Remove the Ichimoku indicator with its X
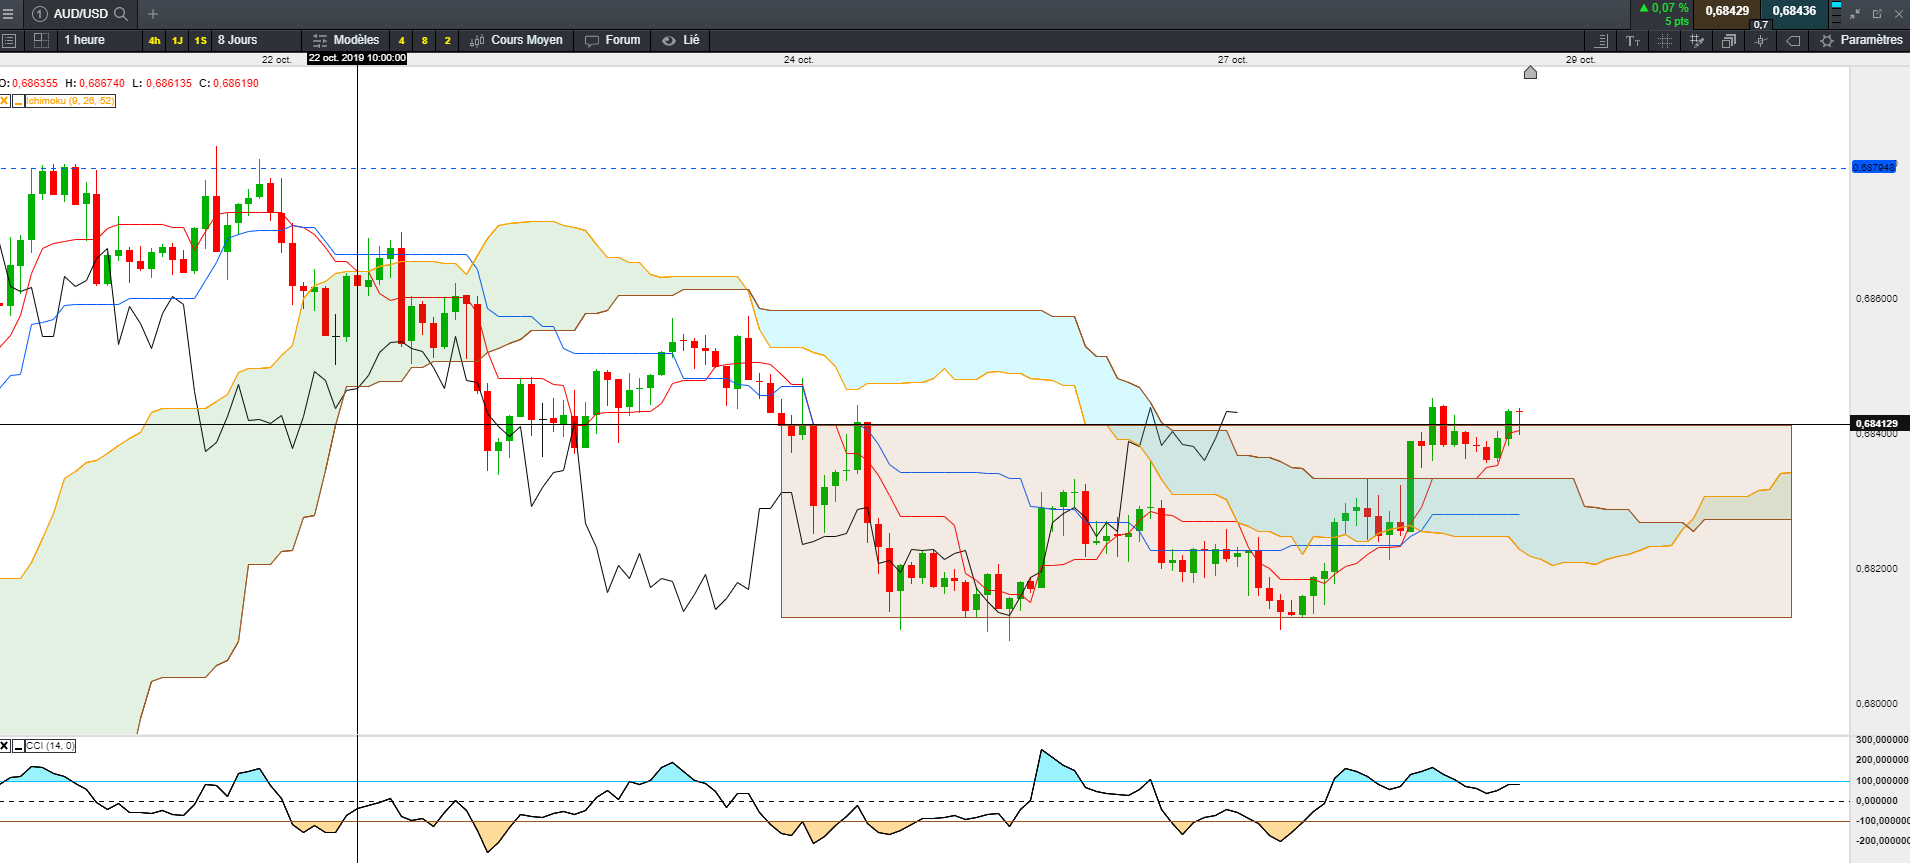 5,101
